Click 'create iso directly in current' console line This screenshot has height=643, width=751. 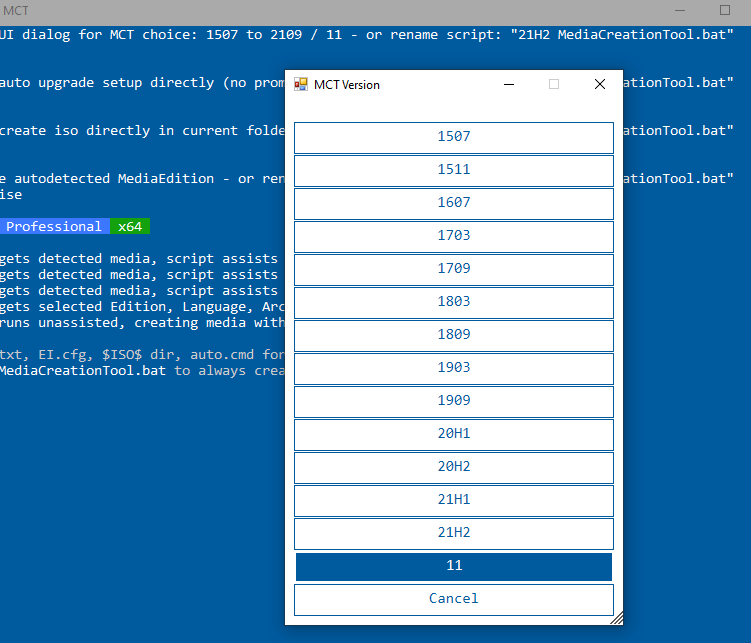click(118, 131)
